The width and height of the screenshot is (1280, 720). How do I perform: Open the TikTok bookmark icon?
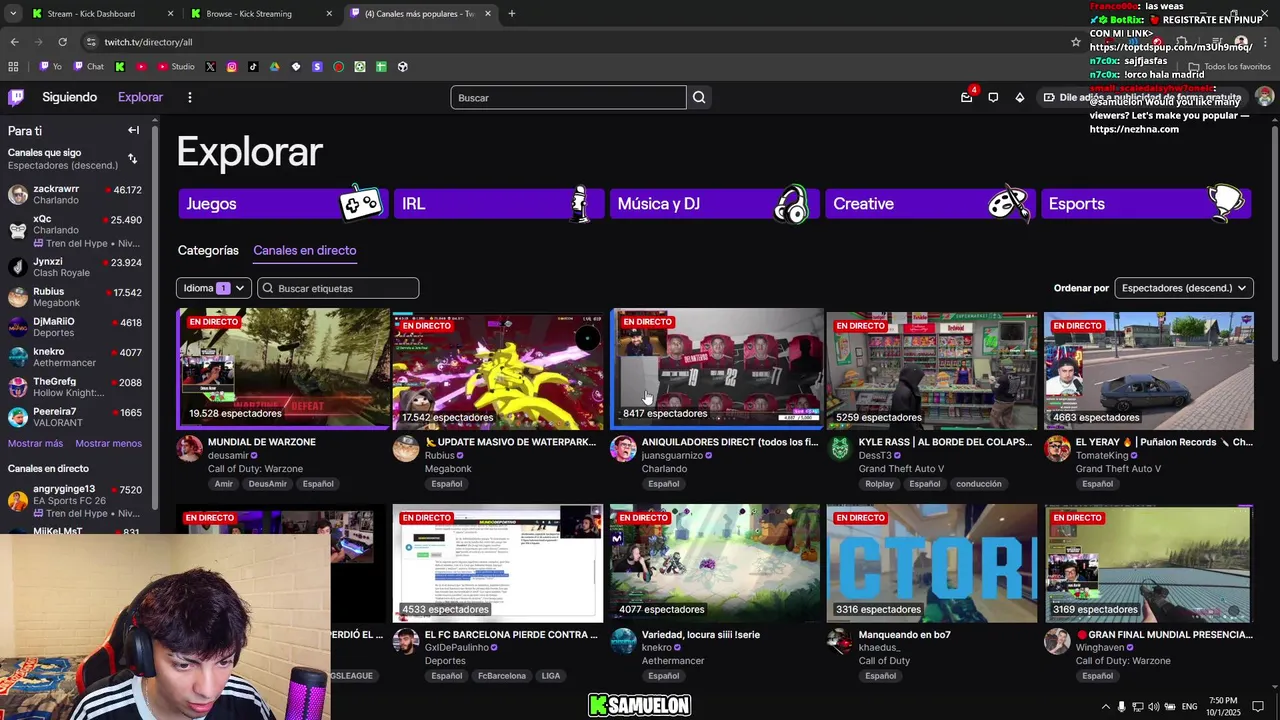[253, 67]
